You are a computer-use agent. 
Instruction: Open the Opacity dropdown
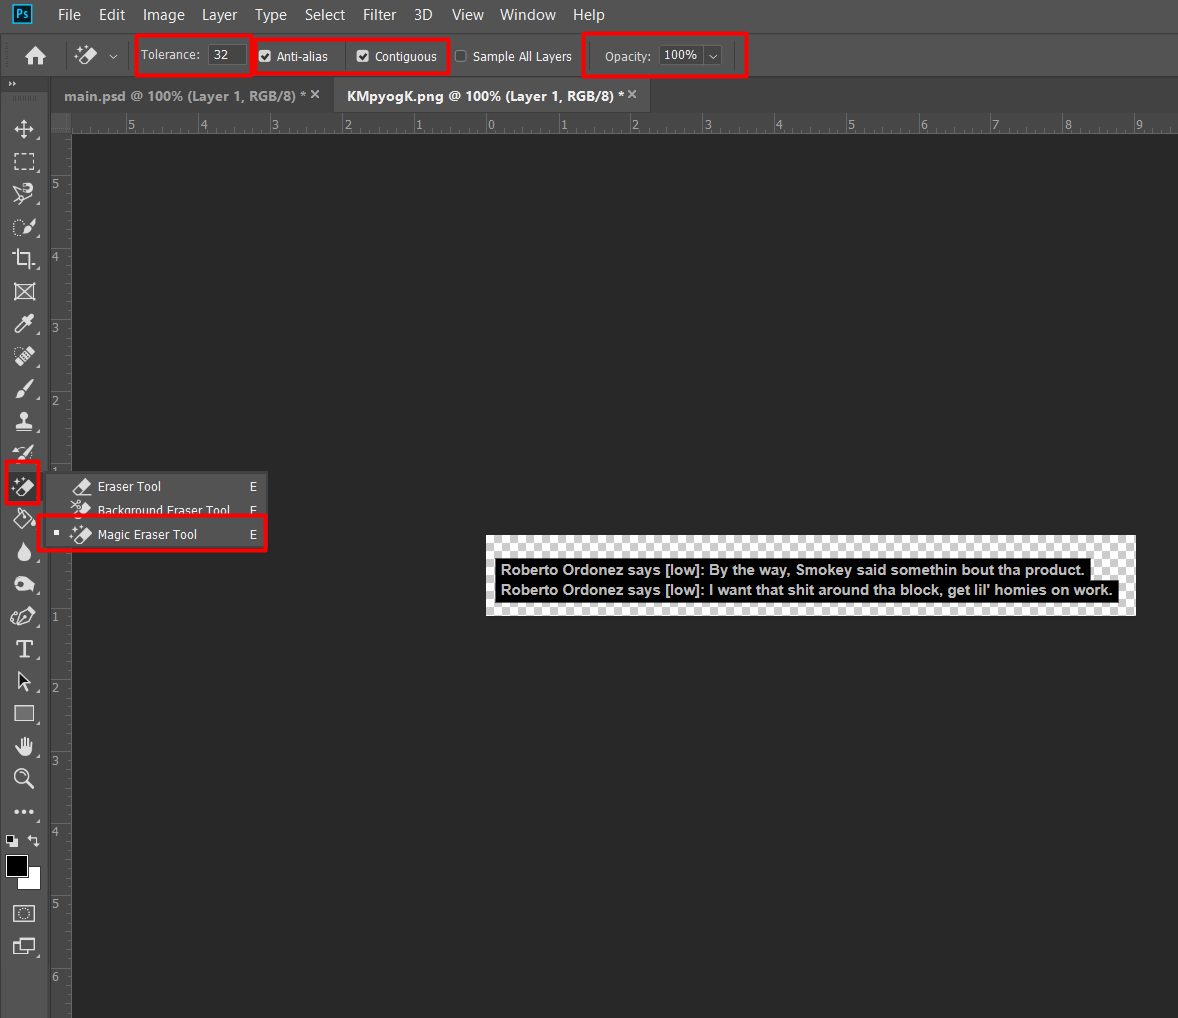712,56
